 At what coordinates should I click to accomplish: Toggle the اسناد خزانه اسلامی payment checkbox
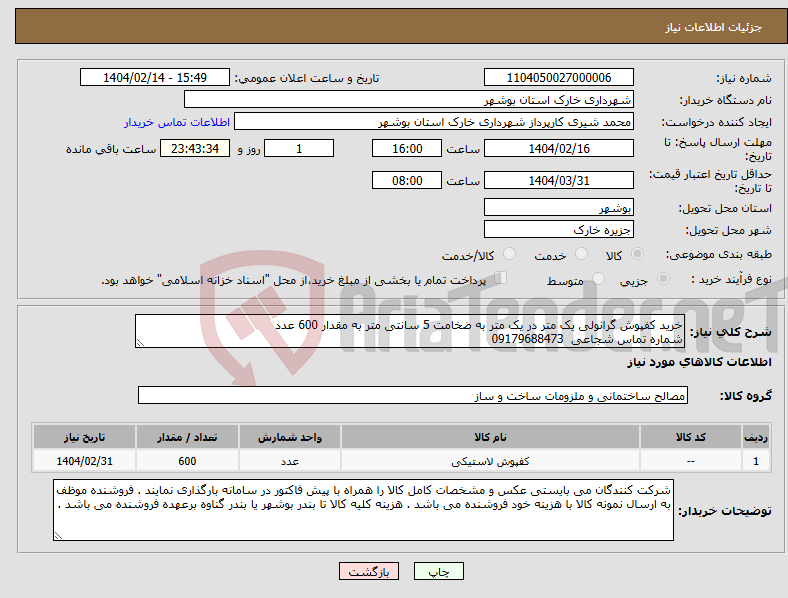pos(501,277)
